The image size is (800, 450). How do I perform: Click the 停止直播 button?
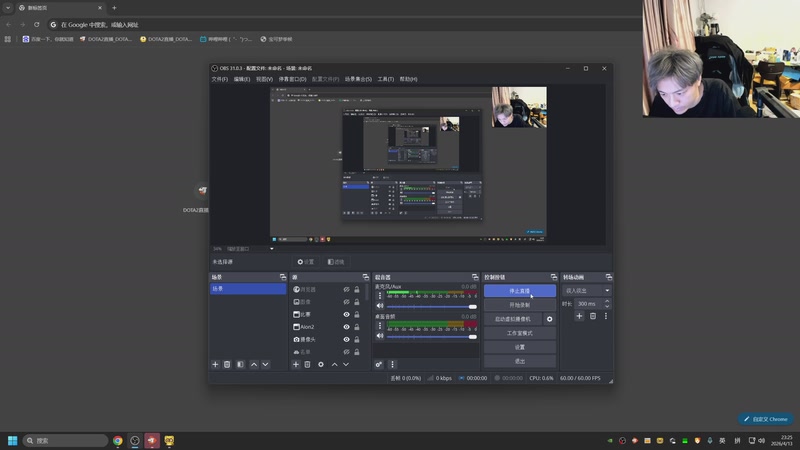pos(519,291)
